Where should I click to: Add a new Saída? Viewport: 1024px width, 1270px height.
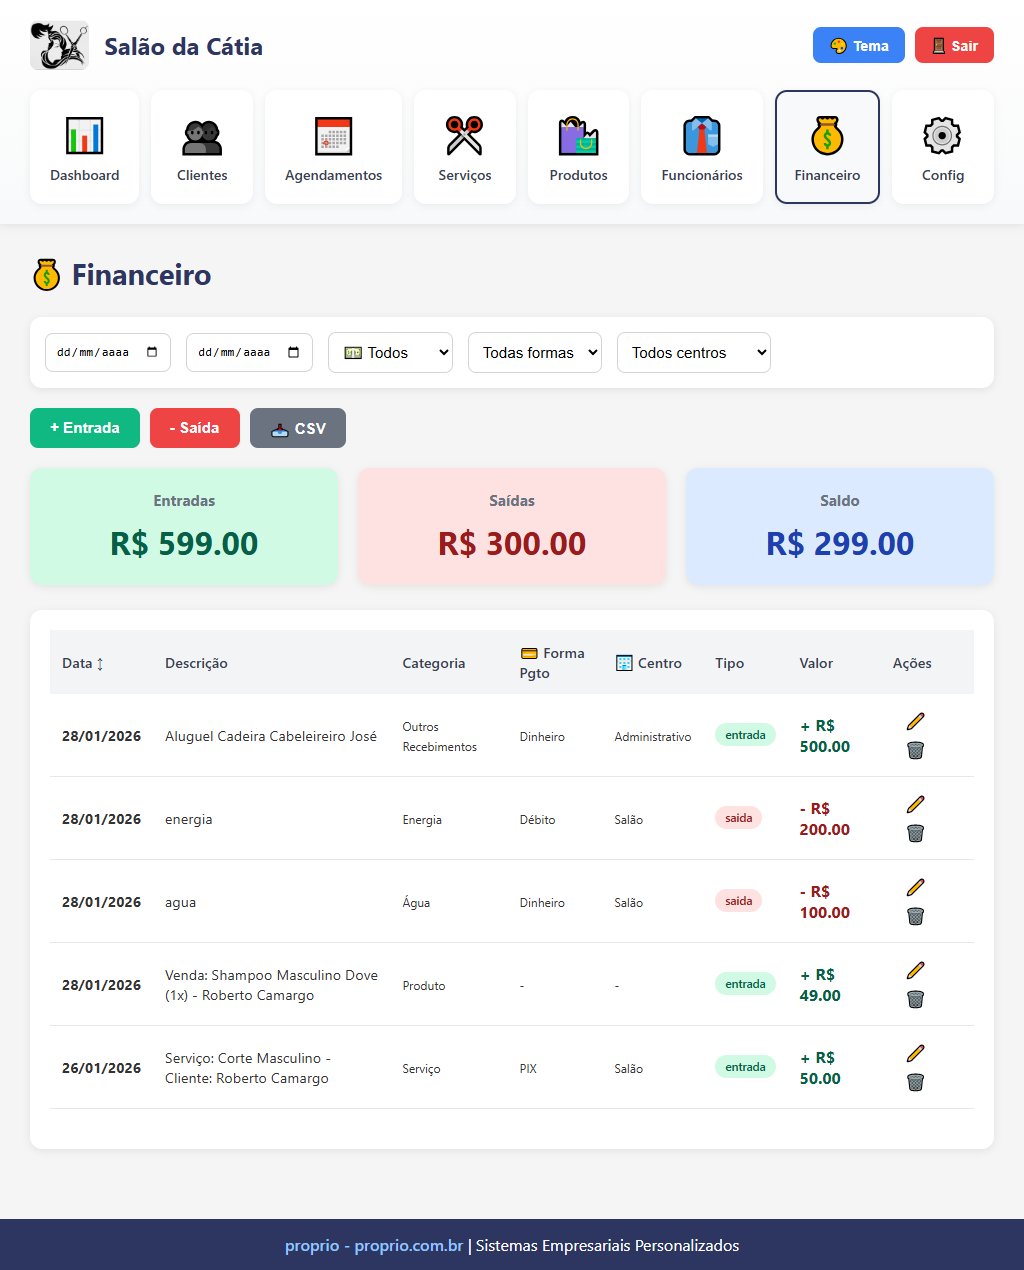(195, 428)
